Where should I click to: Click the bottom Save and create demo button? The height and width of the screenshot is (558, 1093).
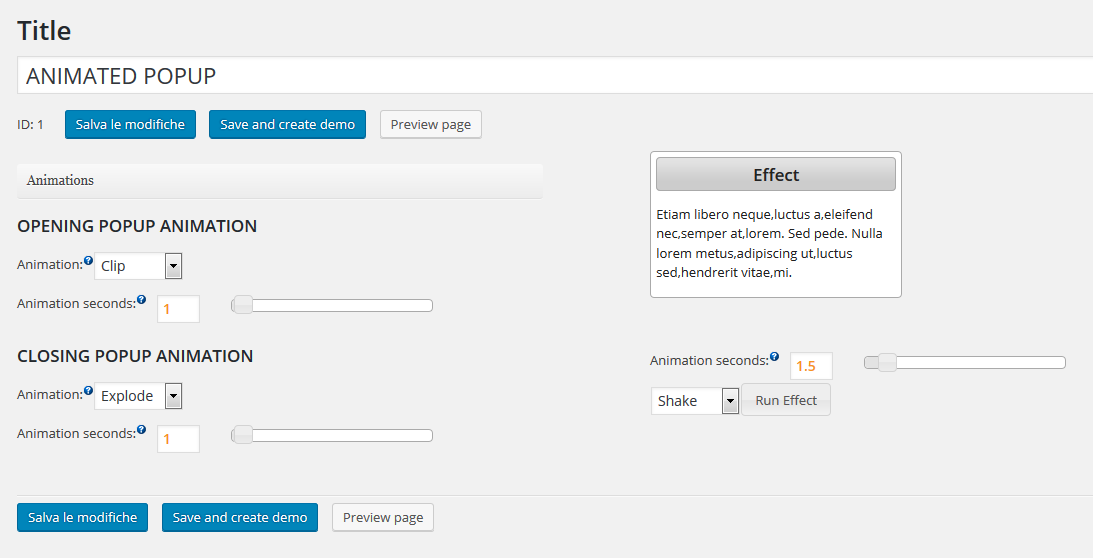click(x=240, y=518)
